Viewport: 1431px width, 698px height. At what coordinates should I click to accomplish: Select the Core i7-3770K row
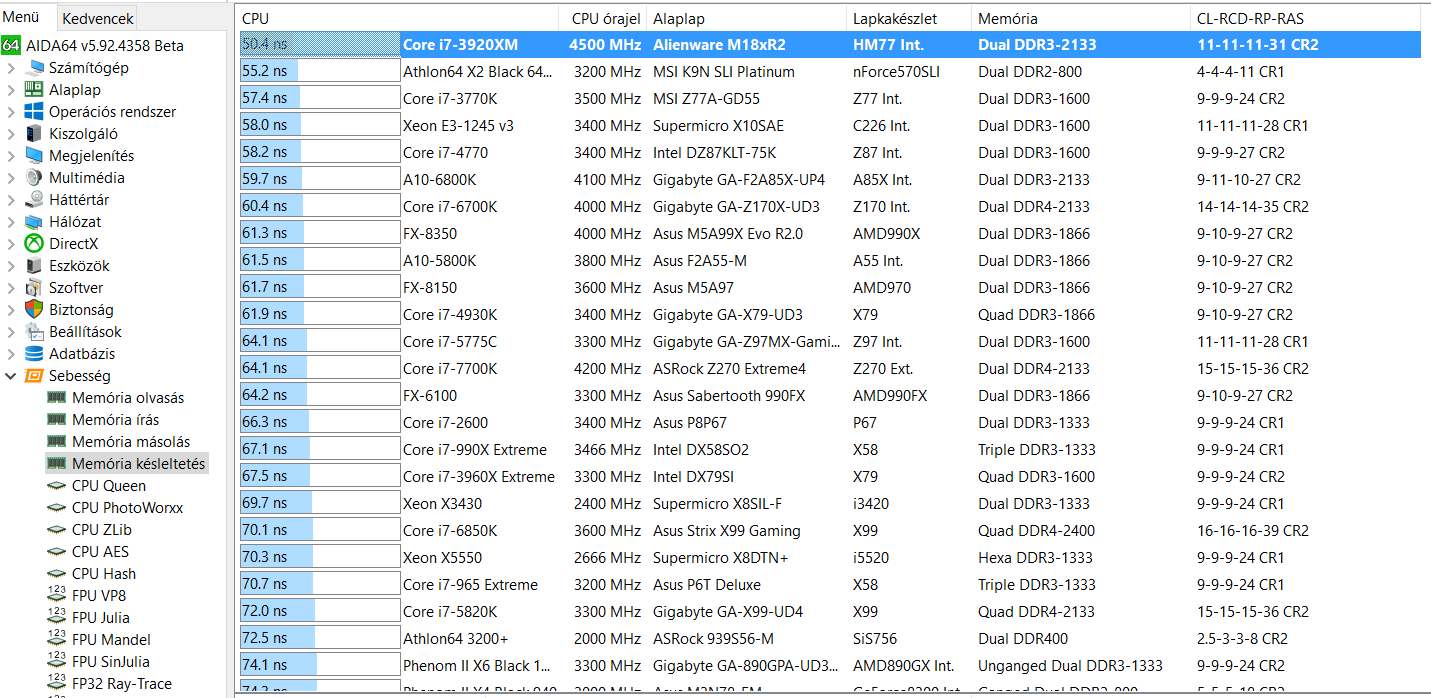[830, 99]
